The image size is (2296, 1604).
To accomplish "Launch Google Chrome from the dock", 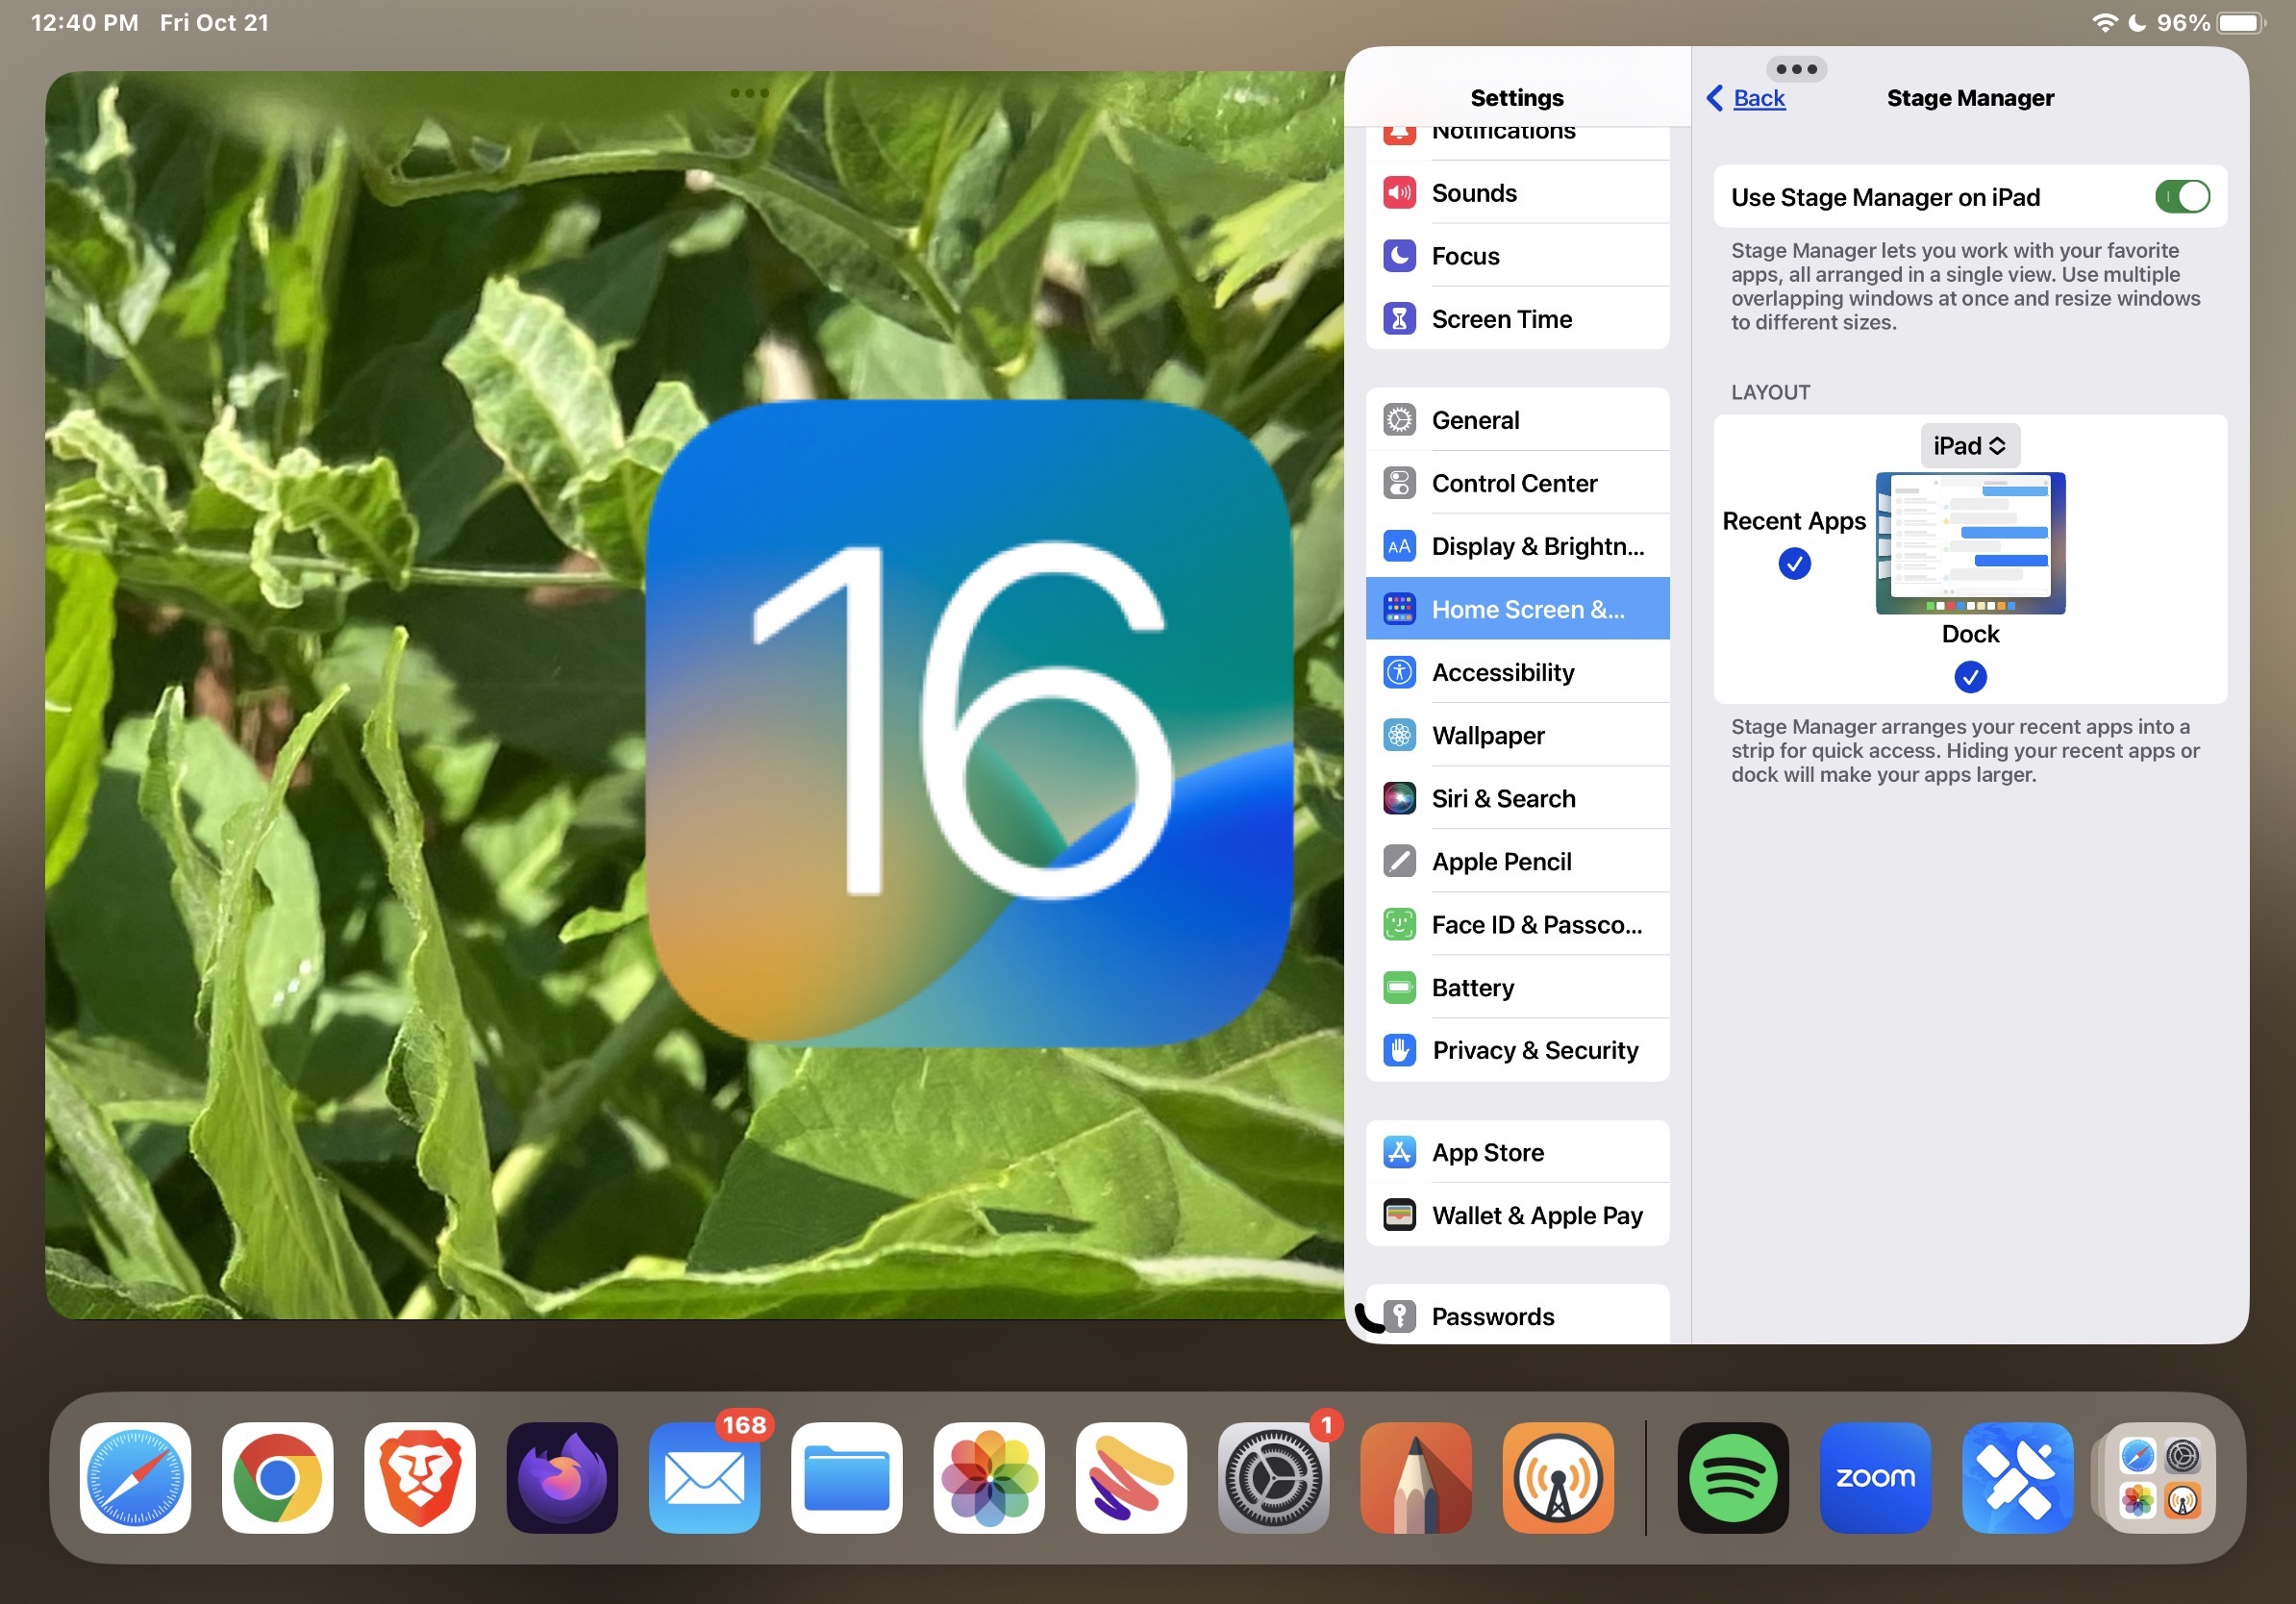I will click(x=277, y=1477).
